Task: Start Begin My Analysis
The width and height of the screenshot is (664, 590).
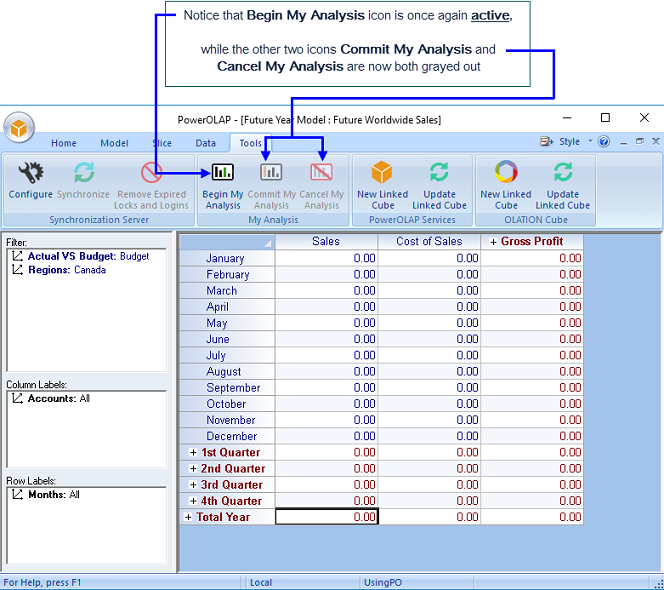Action: click(223, 186)
